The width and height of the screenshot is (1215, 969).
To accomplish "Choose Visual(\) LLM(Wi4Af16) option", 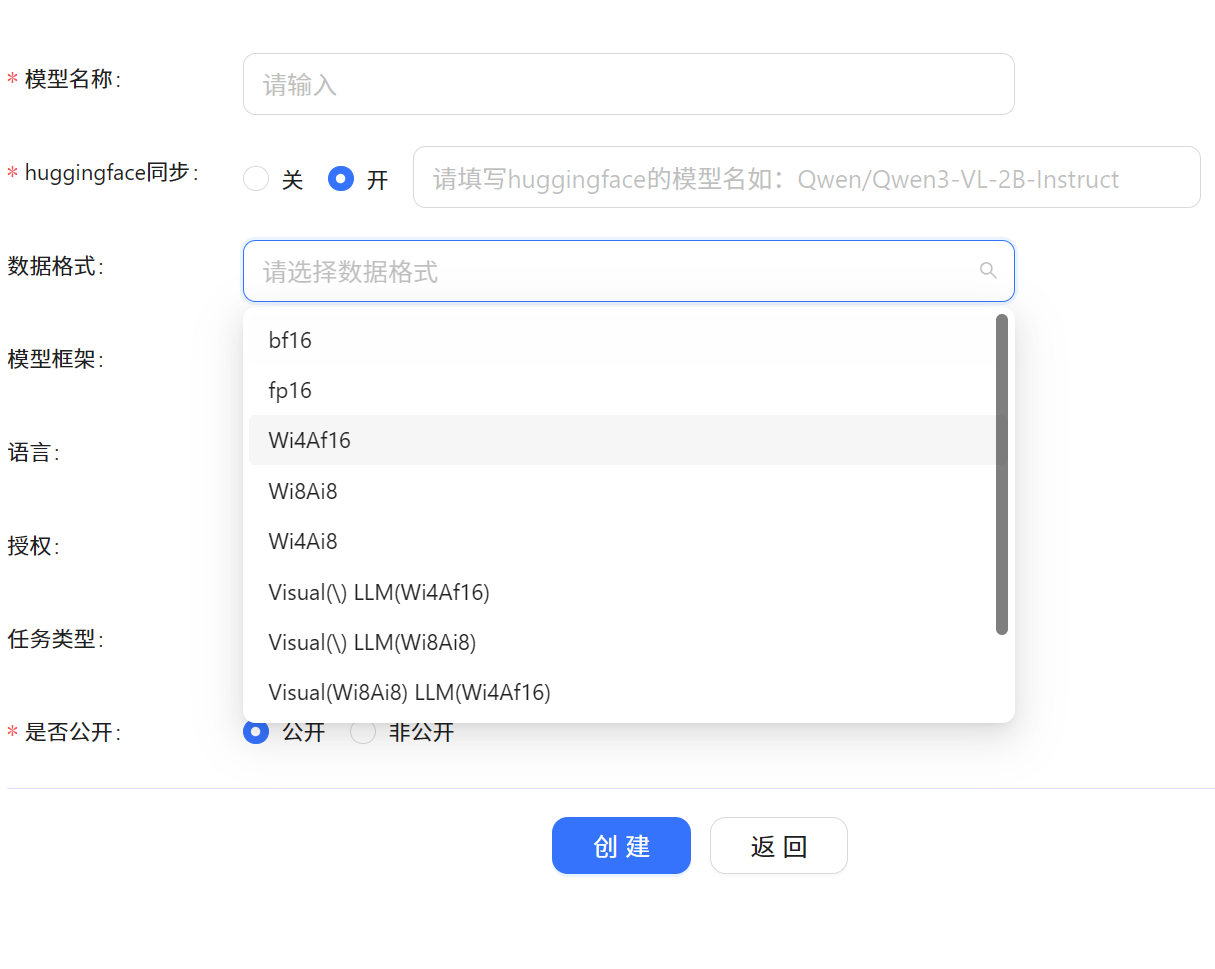I will (x=628, y=592).
